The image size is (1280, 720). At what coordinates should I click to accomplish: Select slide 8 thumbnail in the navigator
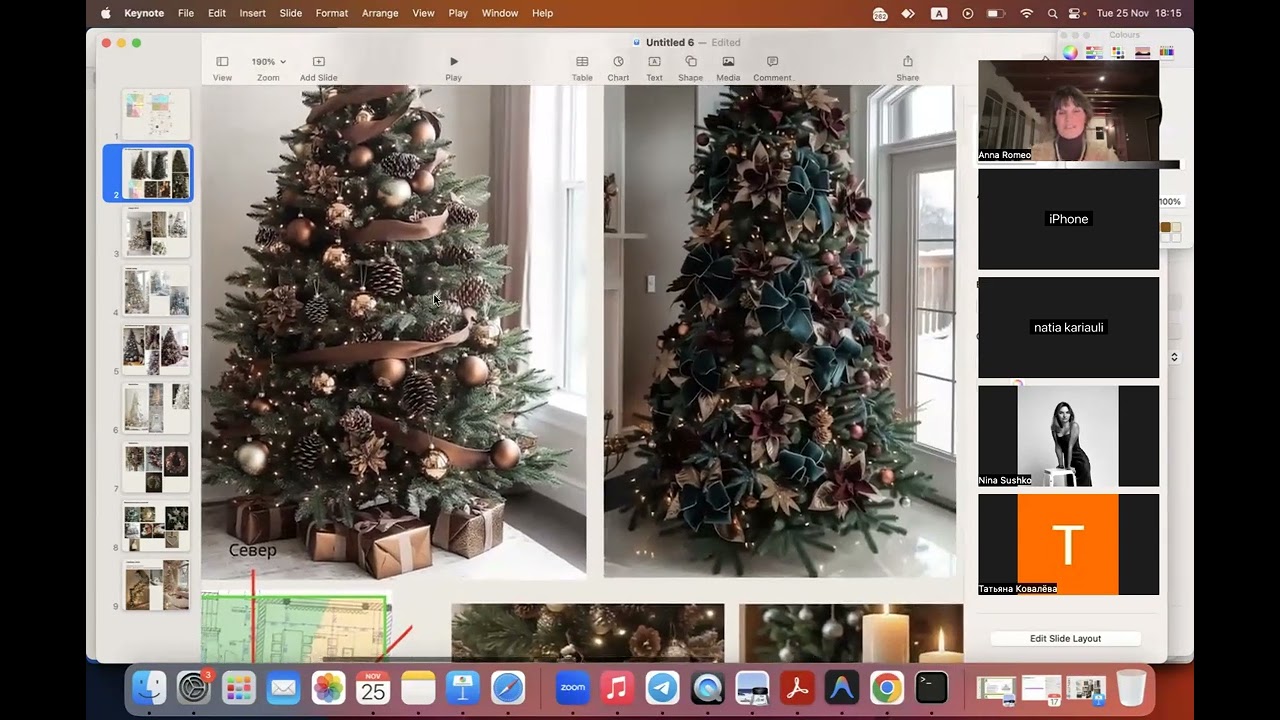click(156, 526)
